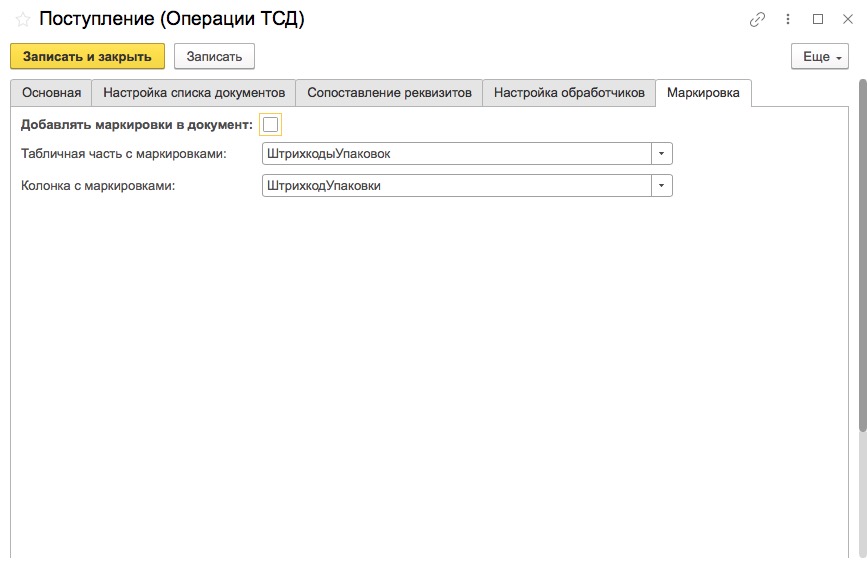This screenshot has height=569, width=867.
Task: Open the Настройка списка документов tab
Action: point(194,93)
